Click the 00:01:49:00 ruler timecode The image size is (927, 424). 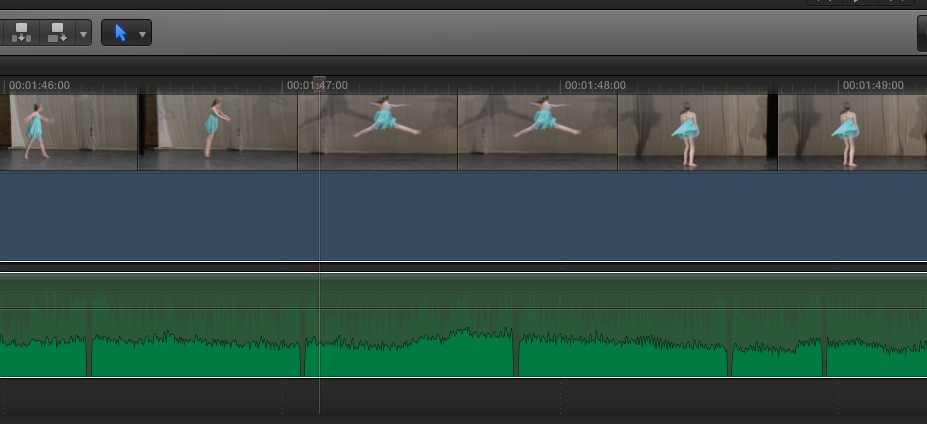point(873,86)
